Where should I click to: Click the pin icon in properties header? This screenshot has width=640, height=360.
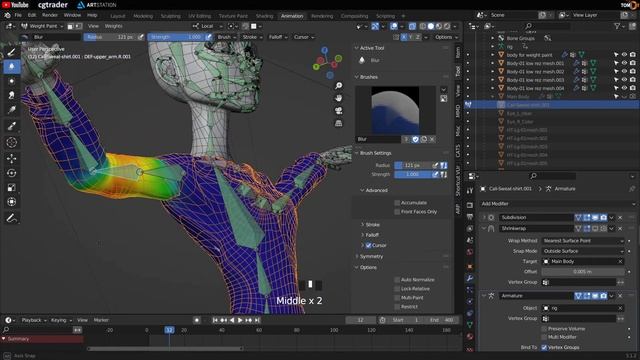pos(632,189)
